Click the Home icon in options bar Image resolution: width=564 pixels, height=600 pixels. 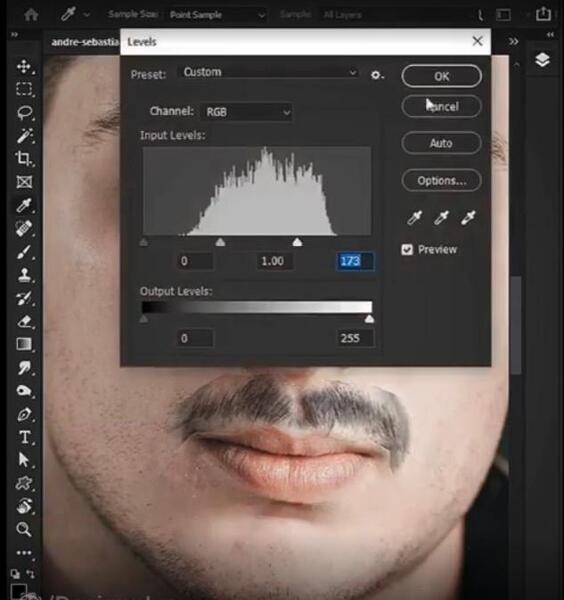(x=31, y=15)
